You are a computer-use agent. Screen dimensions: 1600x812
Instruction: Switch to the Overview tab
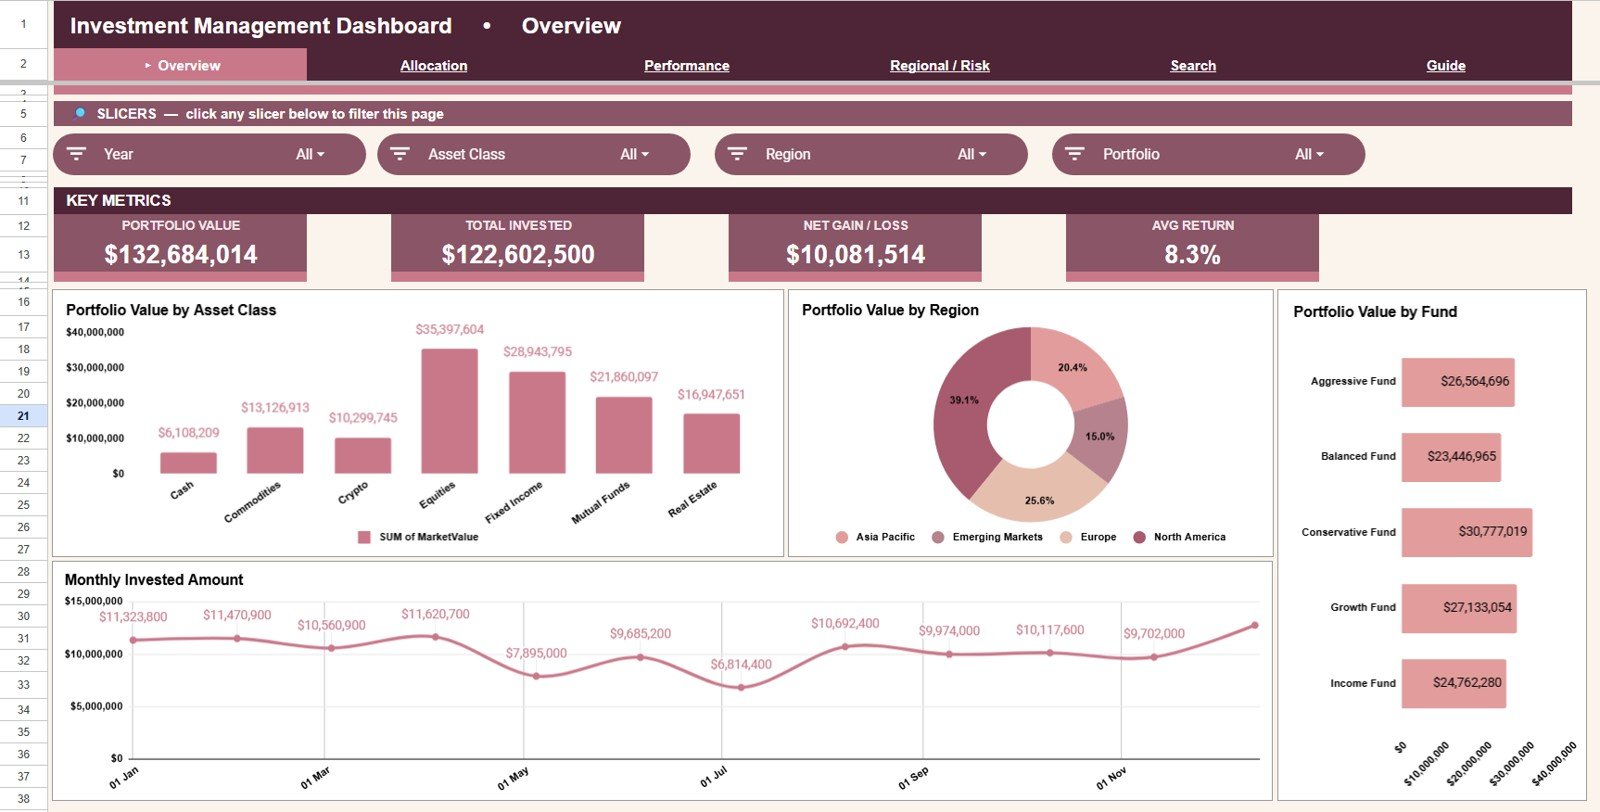181,65
